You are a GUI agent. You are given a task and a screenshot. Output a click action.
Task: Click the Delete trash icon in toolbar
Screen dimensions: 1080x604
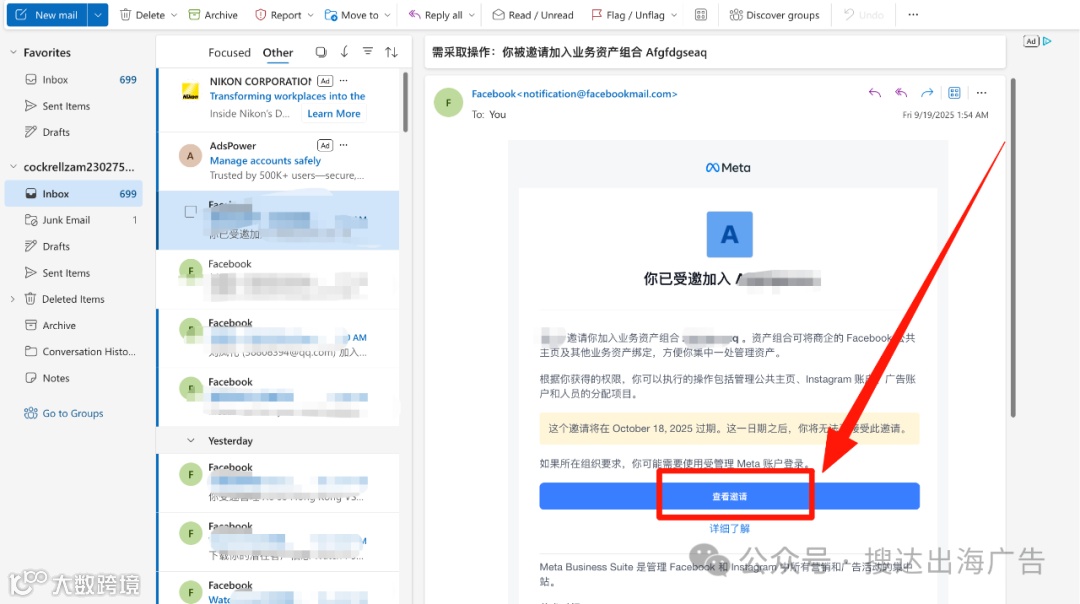coord(125,14)
